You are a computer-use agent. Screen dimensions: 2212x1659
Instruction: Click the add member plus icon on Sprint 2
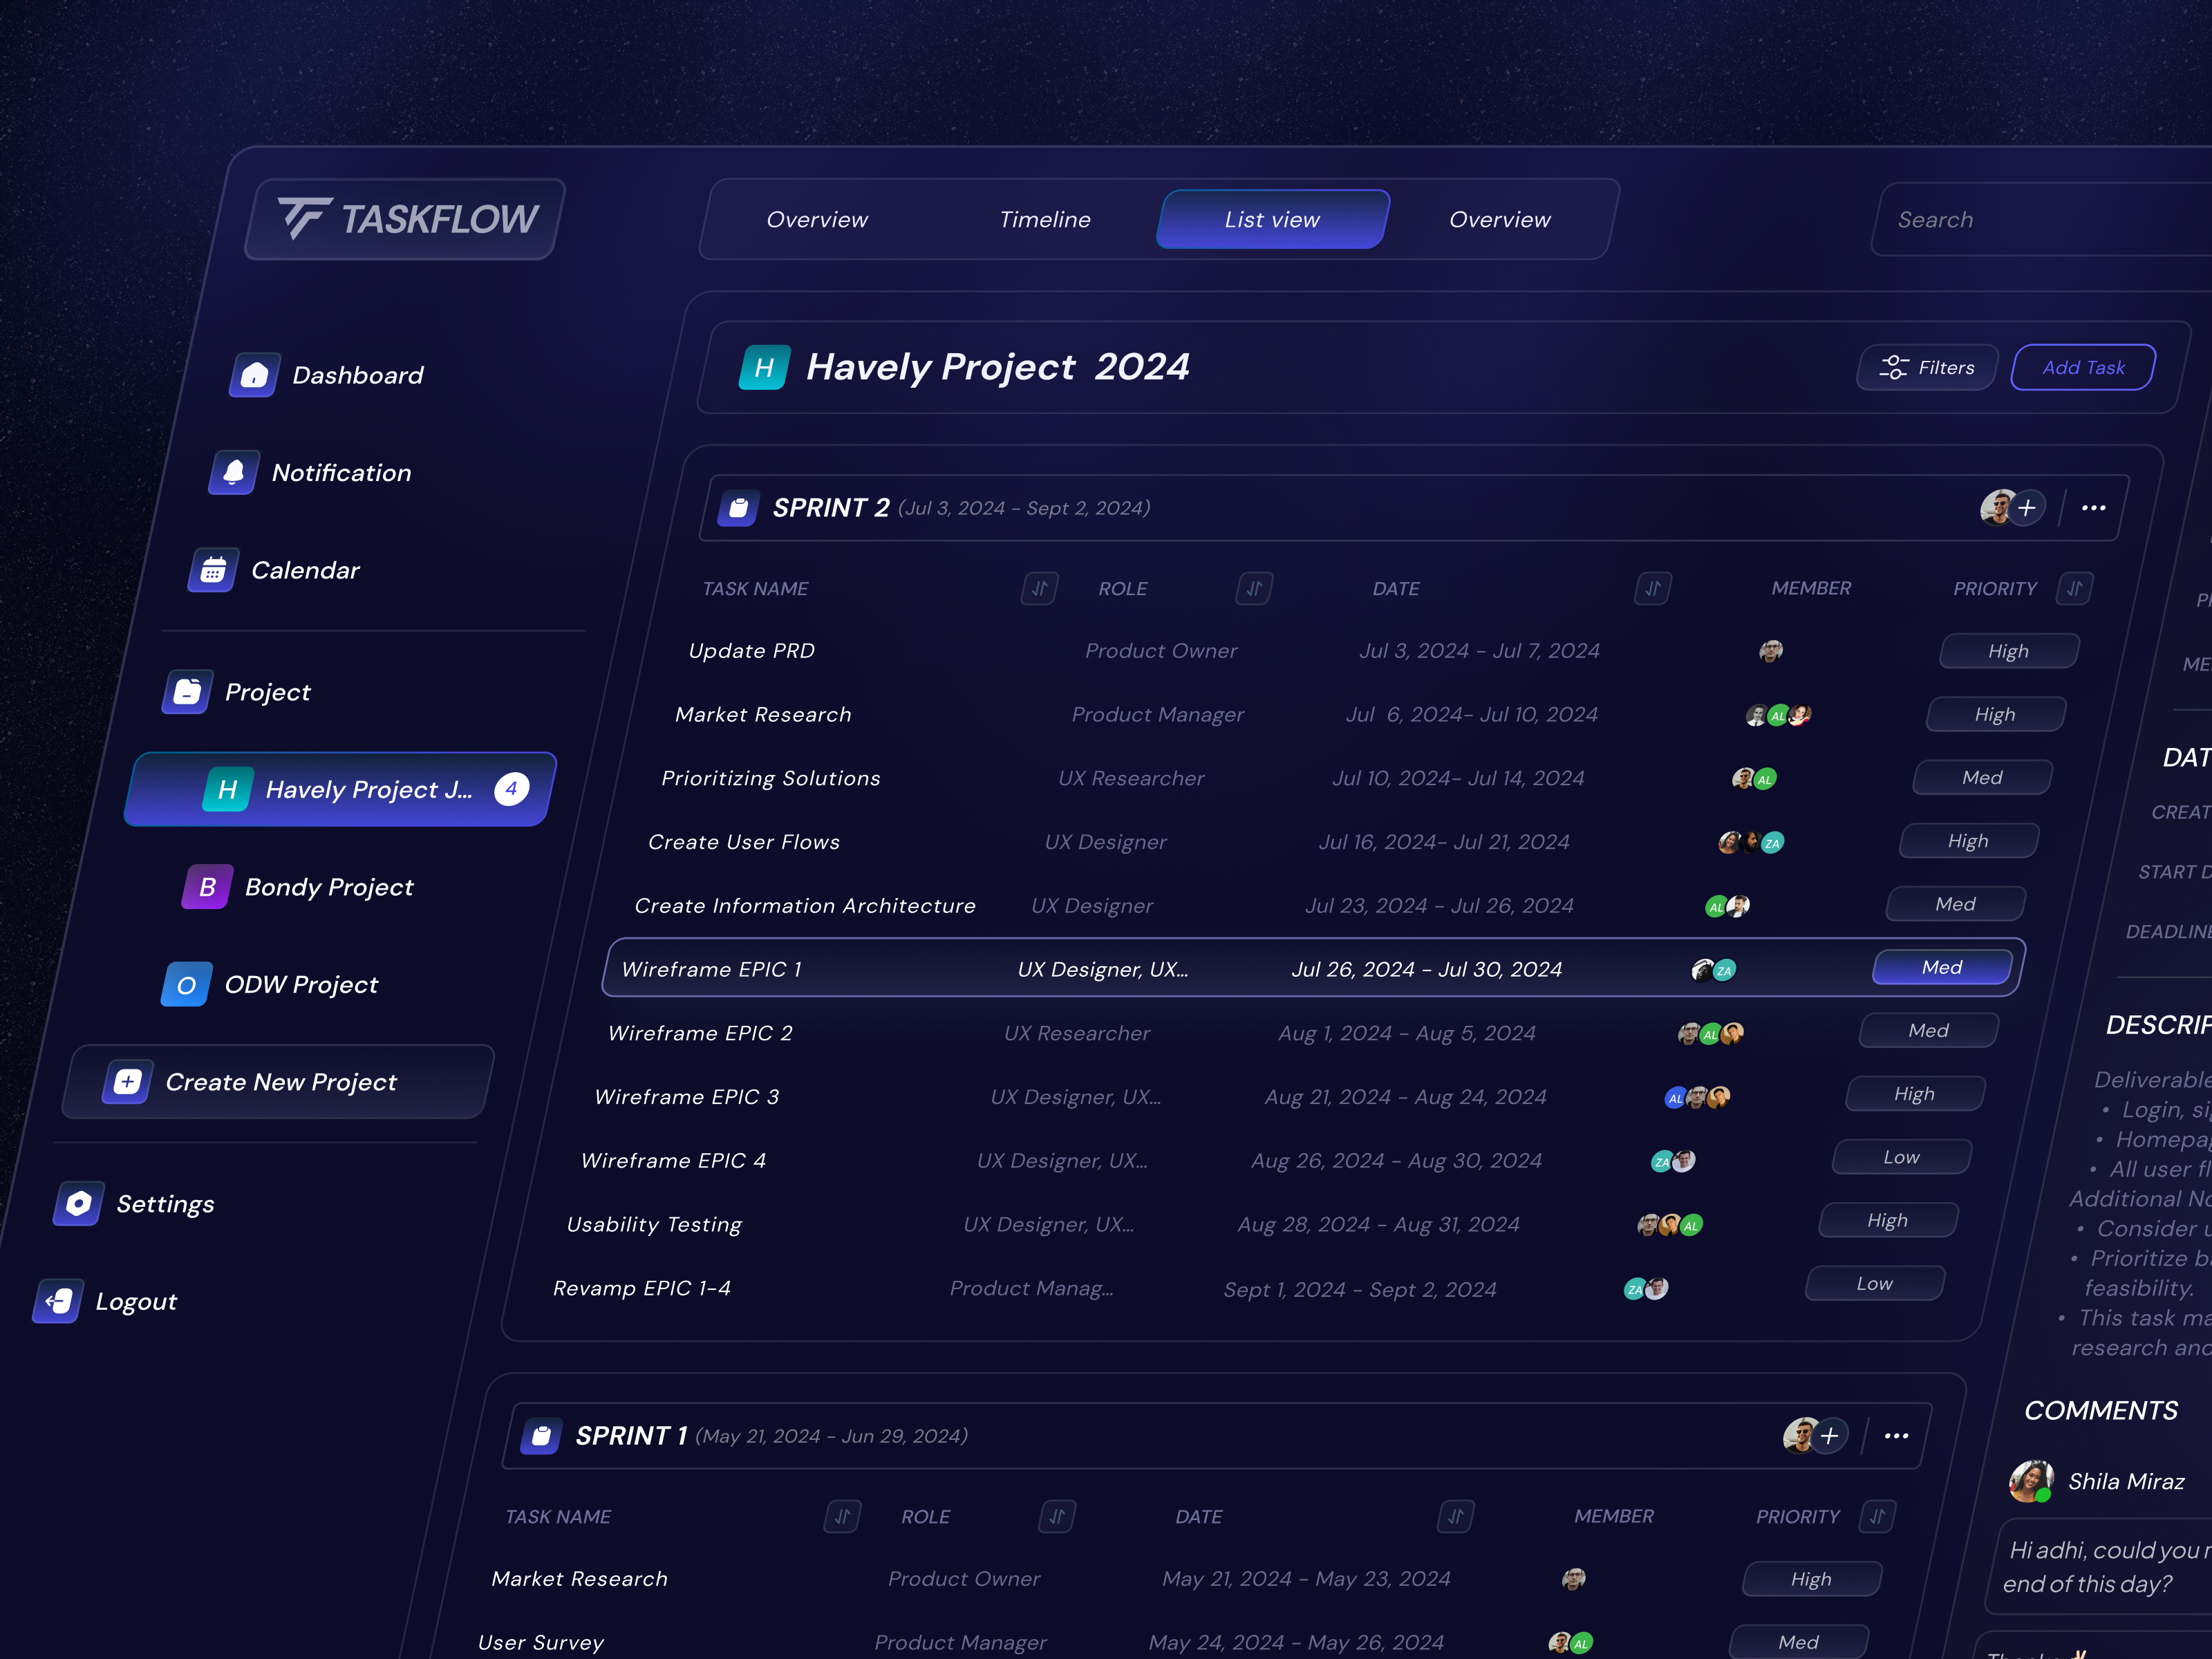2029,507
